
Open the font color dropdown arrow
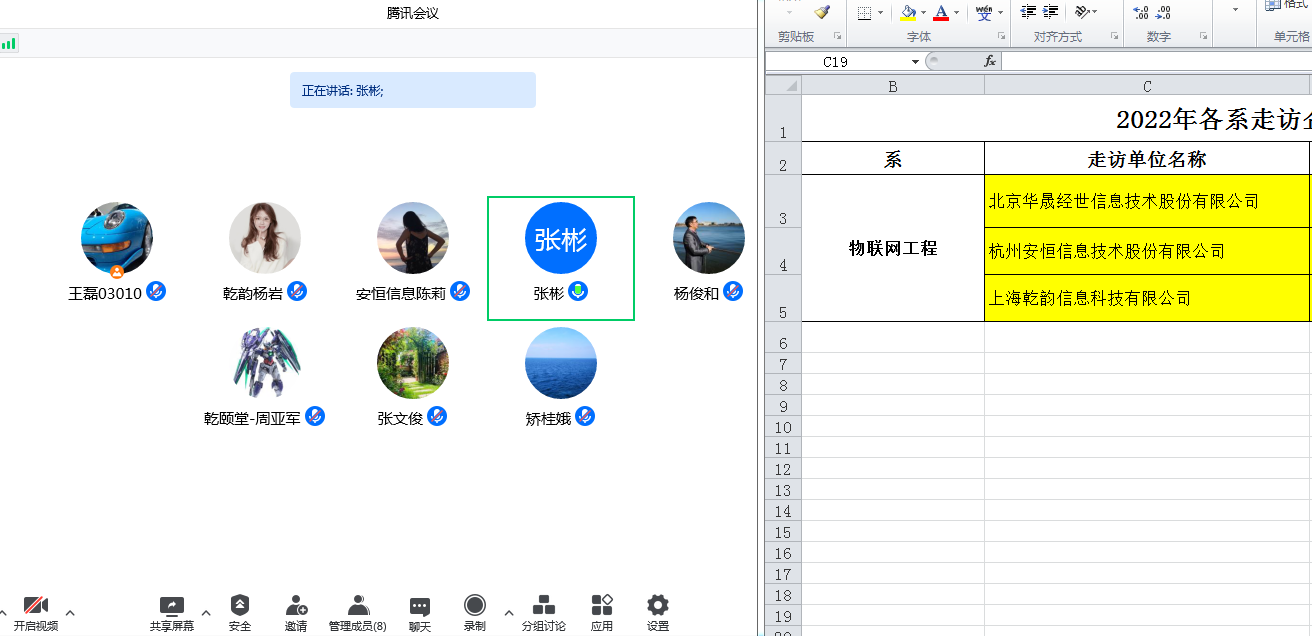point(956,13)
